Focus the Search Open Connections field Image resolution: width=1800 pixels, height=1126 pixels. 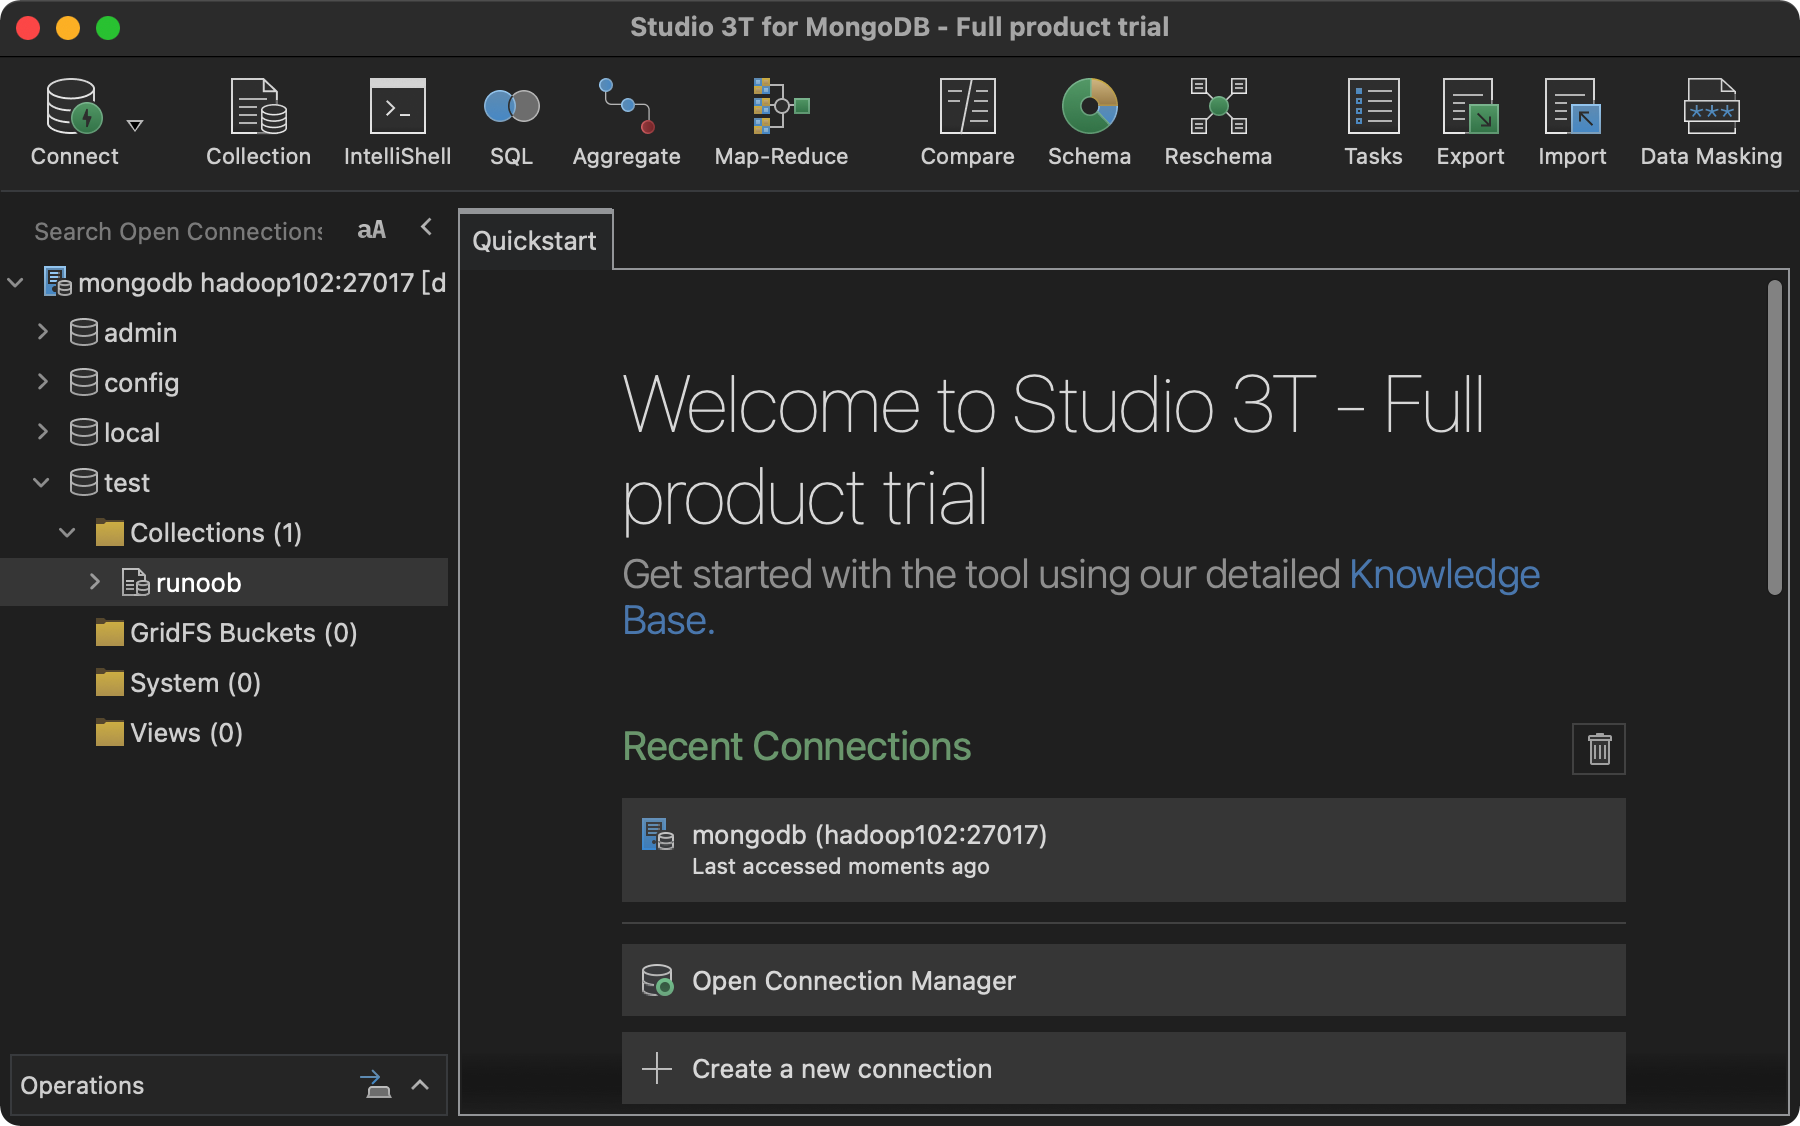(x=178, y=231)
